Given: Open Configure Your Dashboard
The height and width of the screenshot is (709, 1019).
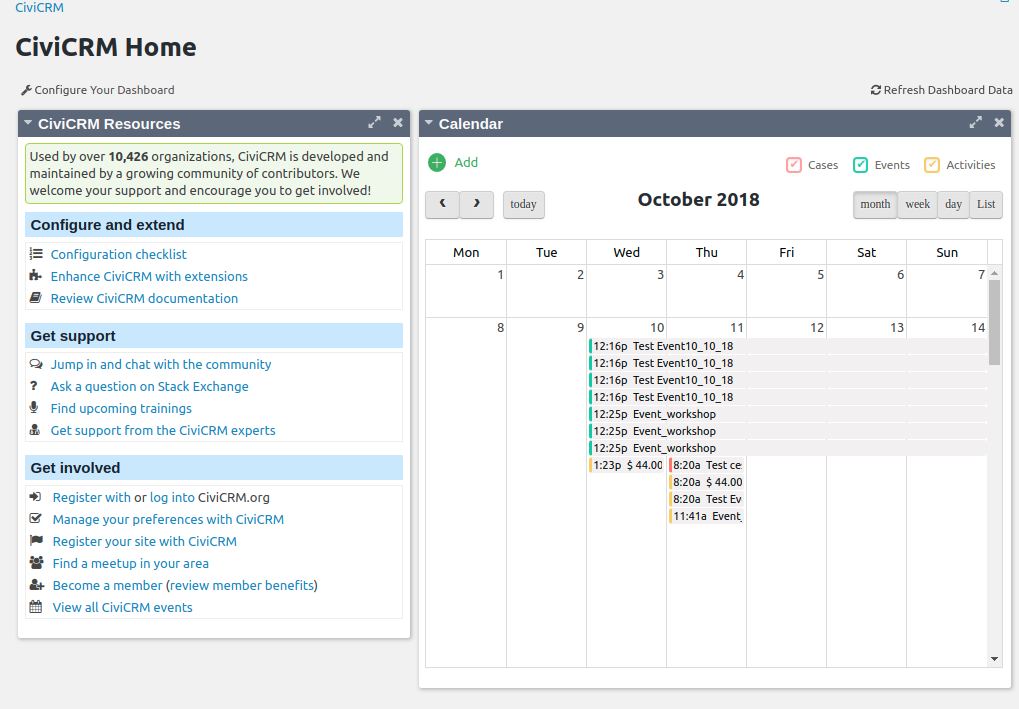Looking at the screenshot, I should click(x=97, y=90).
